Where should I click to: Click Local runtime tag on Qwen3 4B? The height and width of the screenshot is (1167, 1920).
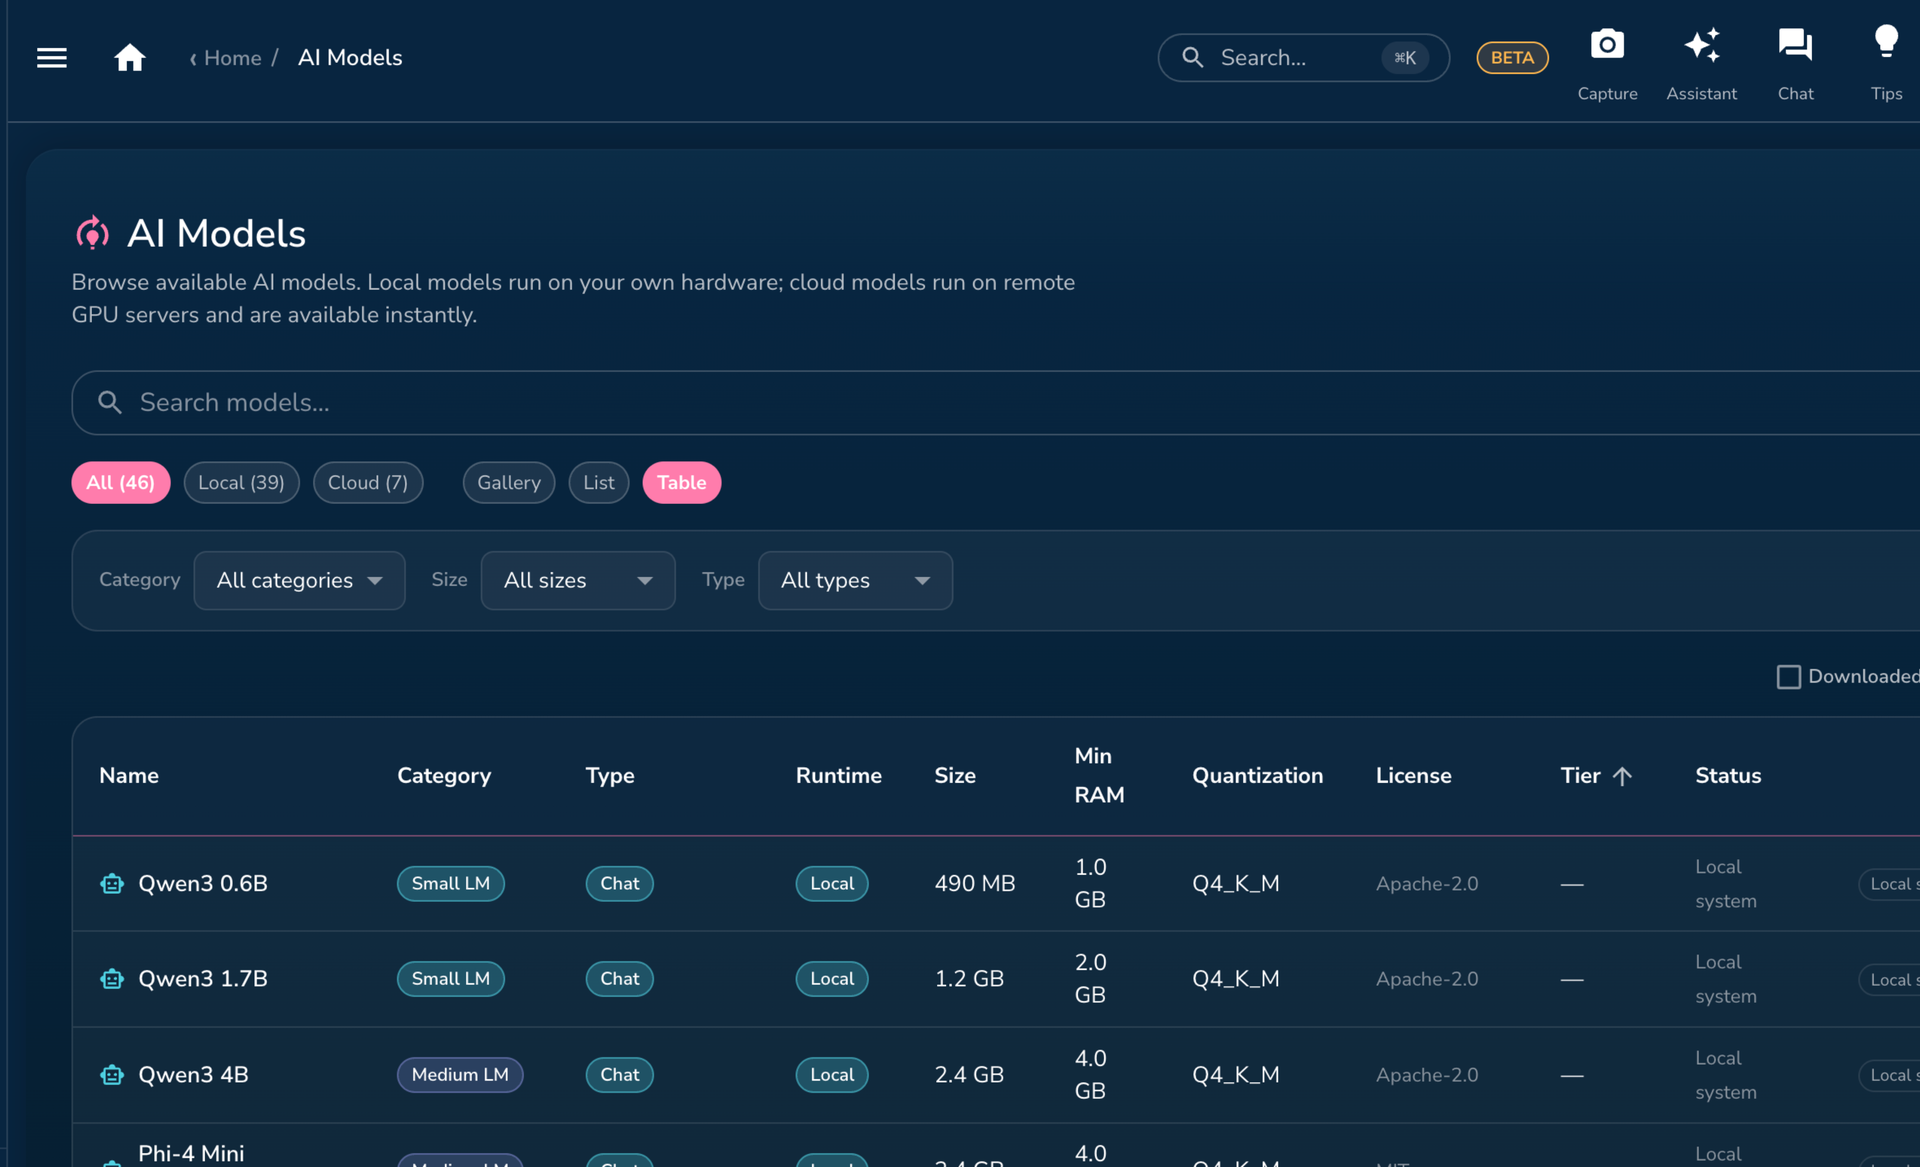click(832, 1075)
